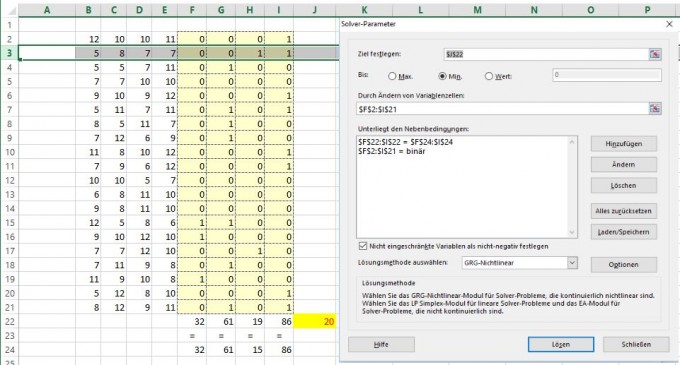Click cell D16 with value 12
Viewport: 680px width, 365px height.
139,237
